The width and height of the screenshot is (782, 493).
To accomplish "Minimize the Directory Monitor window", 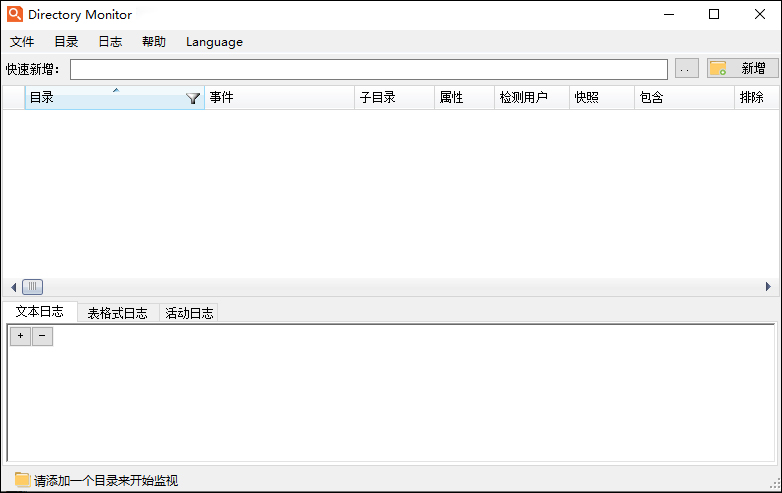I will [x=669, y=14].
